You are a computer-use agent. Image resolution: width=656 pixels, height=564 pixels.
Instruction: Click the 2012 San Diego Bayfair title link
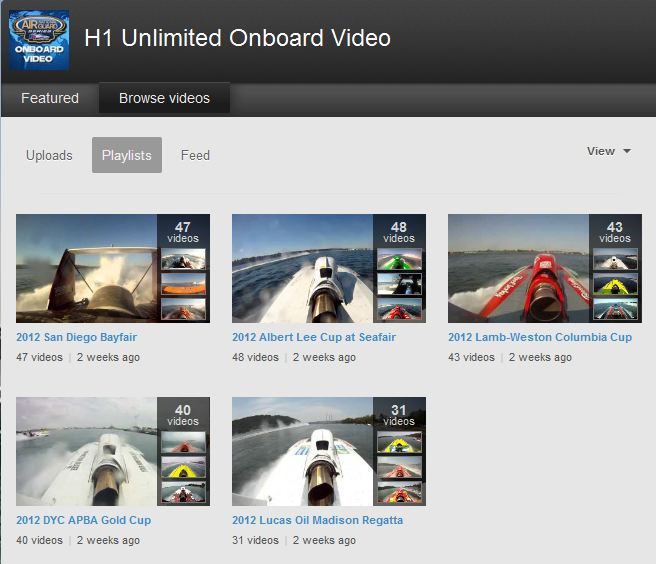click(77, 337)
